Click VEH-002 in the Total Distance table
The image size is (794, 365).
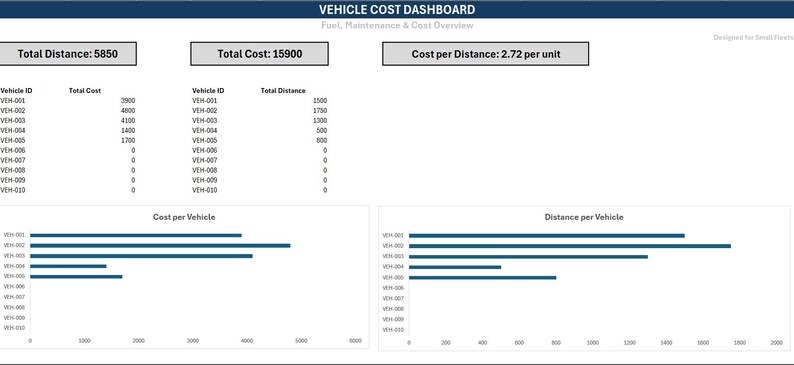[x=205, y=110]
